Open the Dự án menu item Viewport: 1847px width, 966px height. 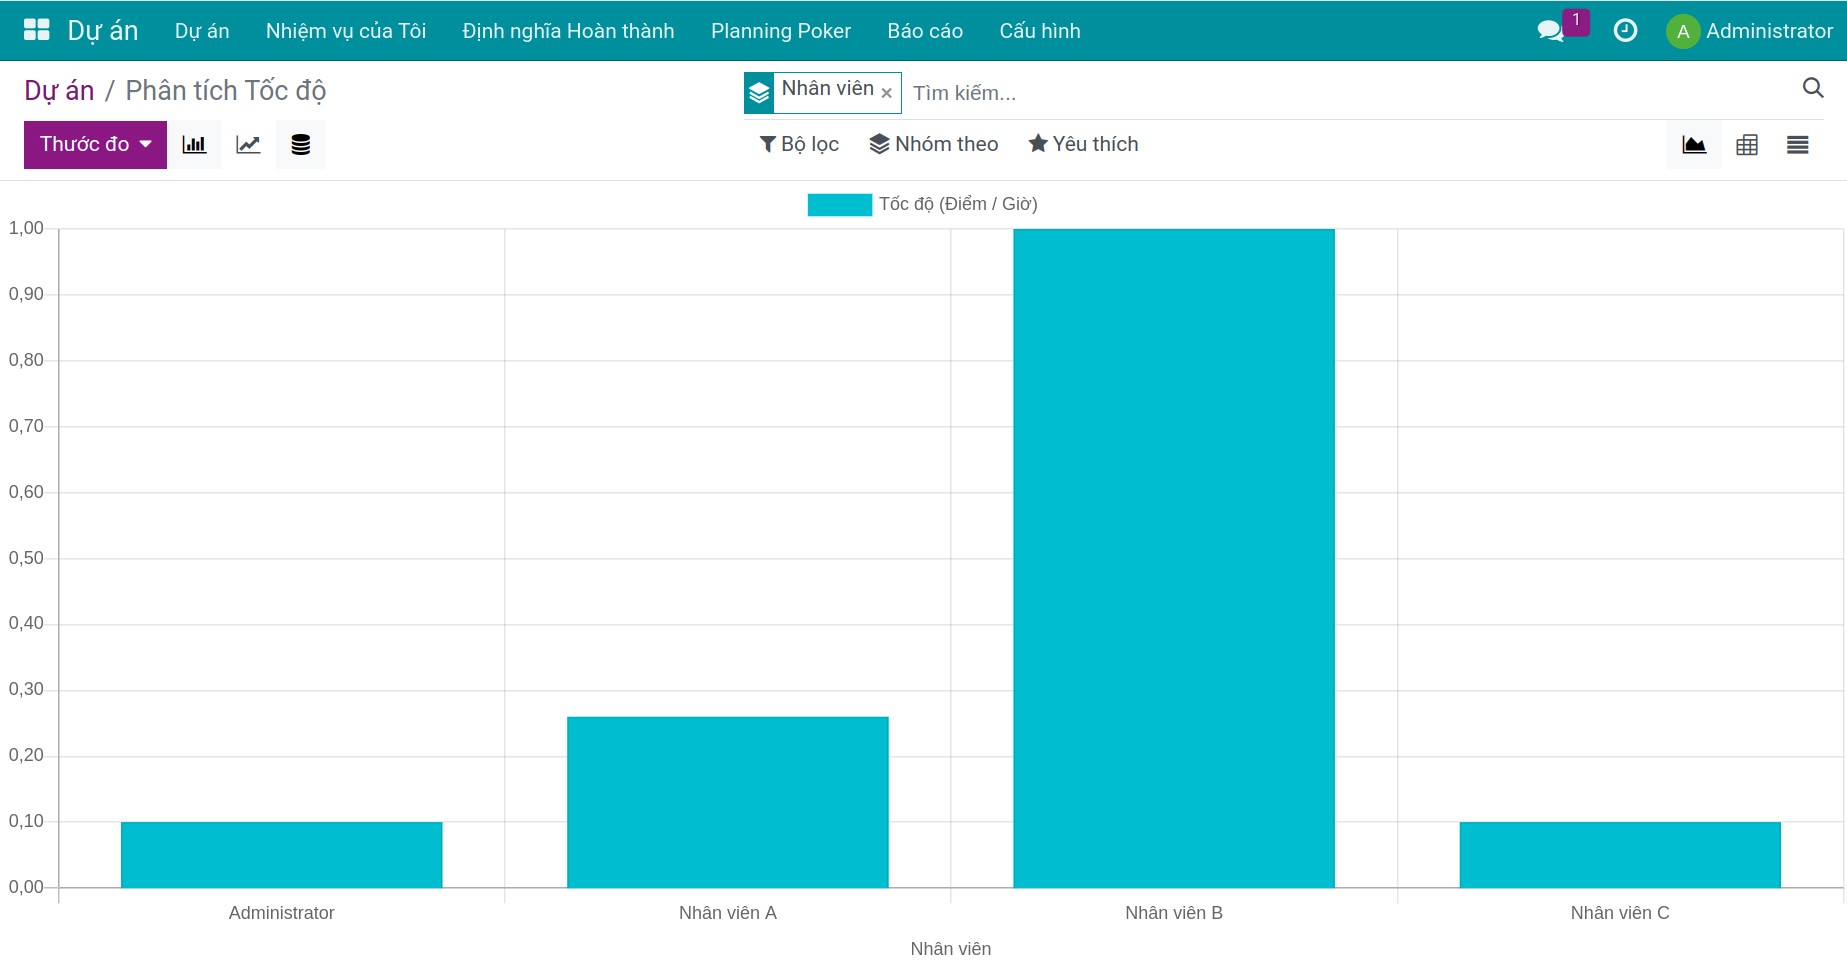click(x=202, y=31)
